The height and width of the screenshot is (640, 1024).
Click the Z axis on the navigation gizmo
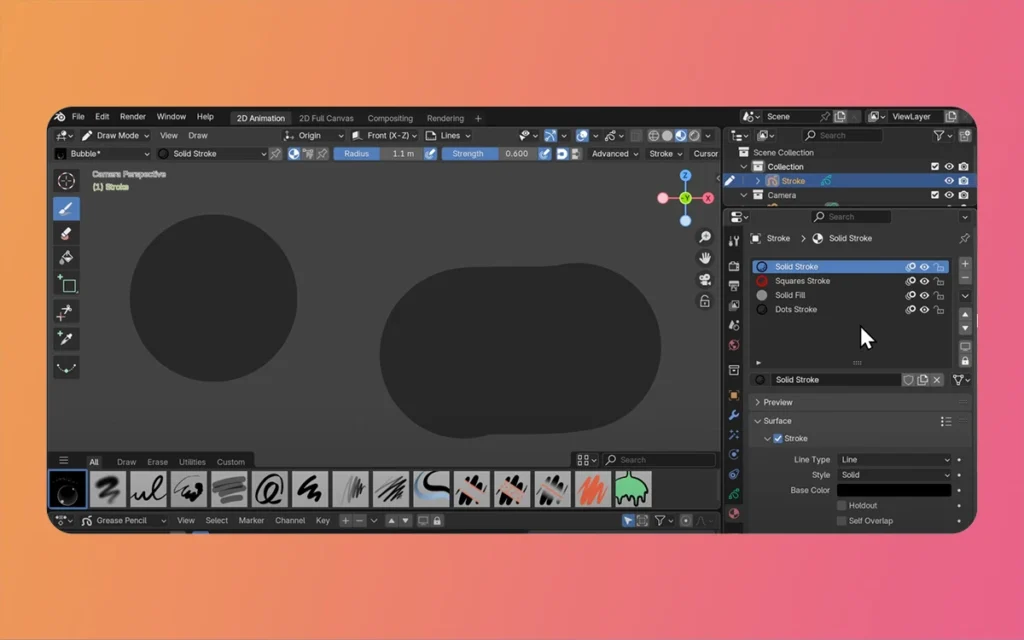click(x=685, y=176)
